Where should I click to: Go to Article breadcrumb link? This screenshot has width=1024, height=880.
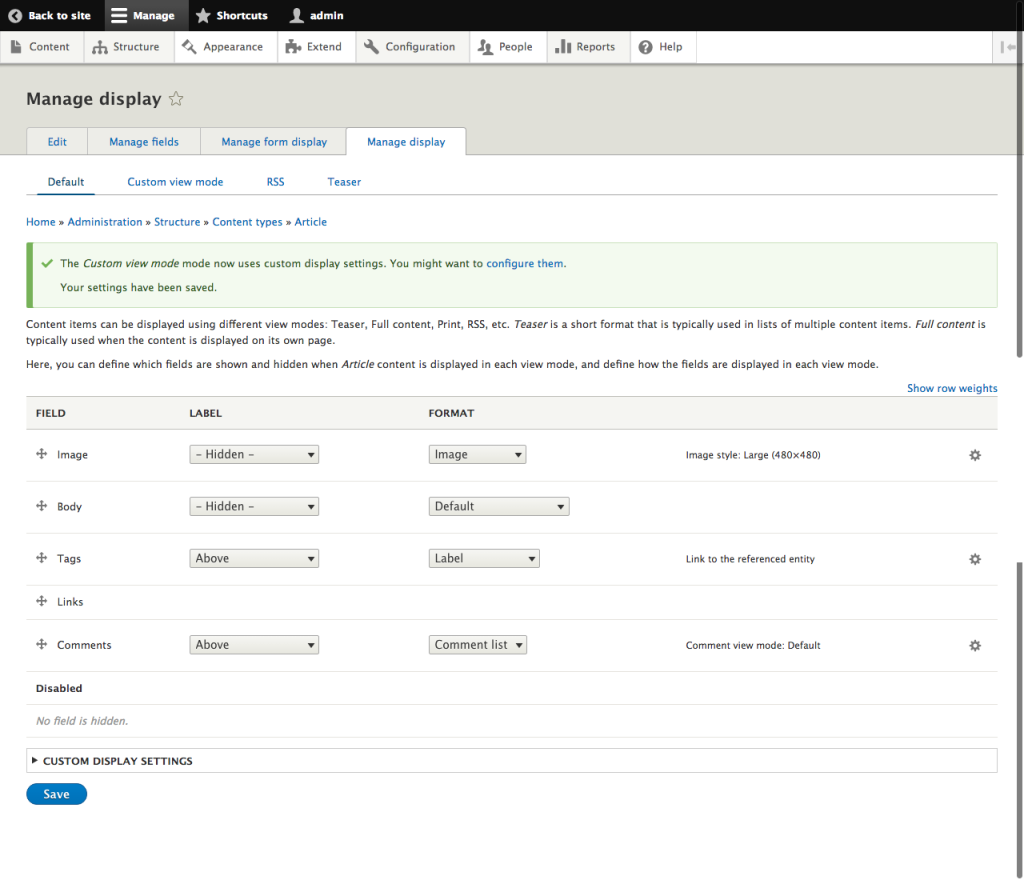[x=310, y=222]
